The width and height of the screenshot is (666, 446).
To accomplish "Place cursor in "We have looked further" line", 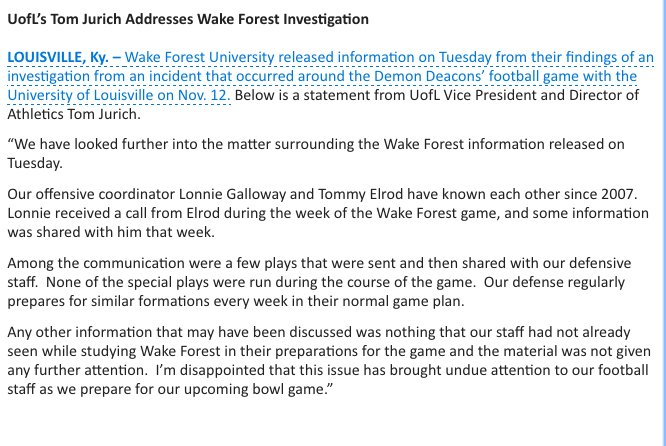I will tap(316, 144).
